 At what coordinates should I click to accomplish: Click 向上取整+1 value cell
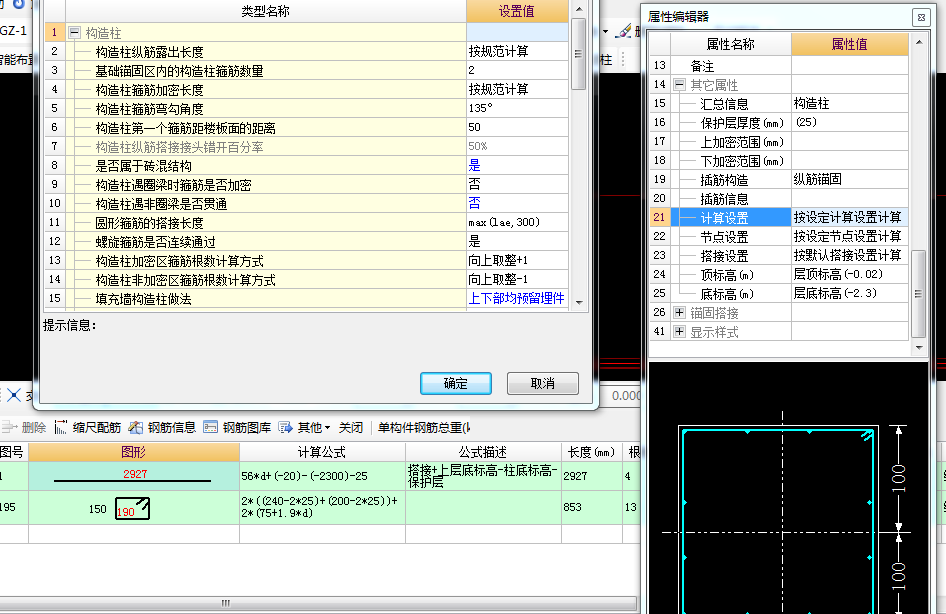517,261
